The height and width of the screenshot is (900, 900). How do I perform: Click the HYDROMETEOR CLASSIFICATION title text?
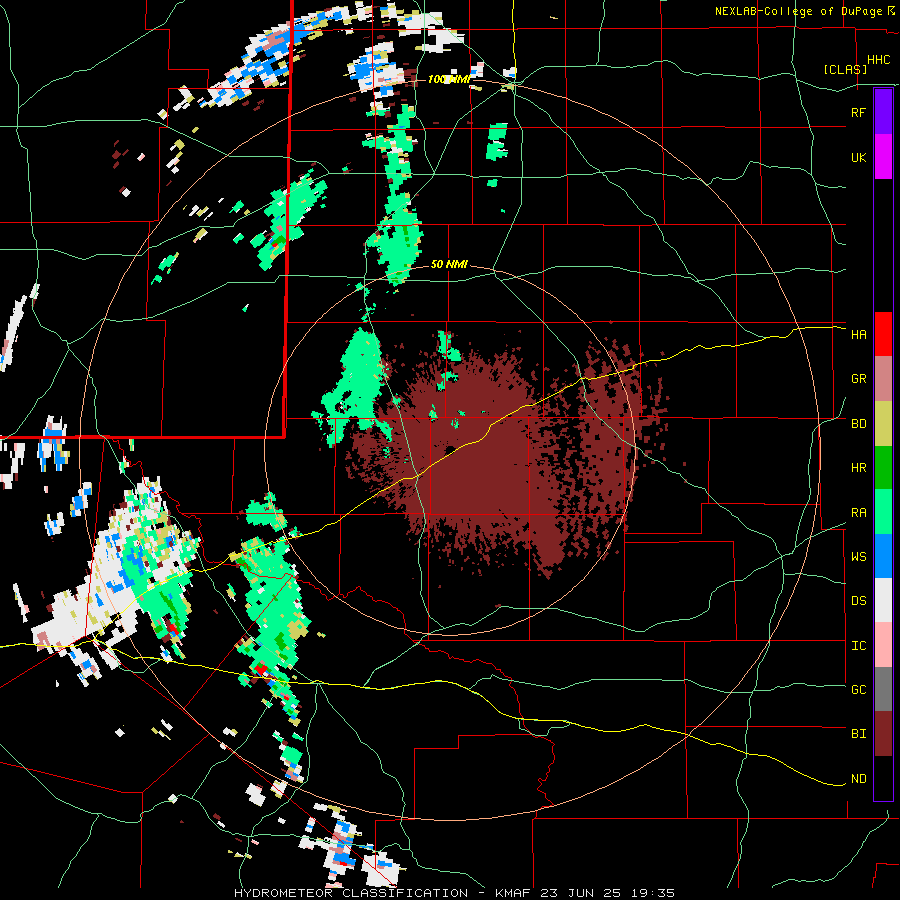351,893
